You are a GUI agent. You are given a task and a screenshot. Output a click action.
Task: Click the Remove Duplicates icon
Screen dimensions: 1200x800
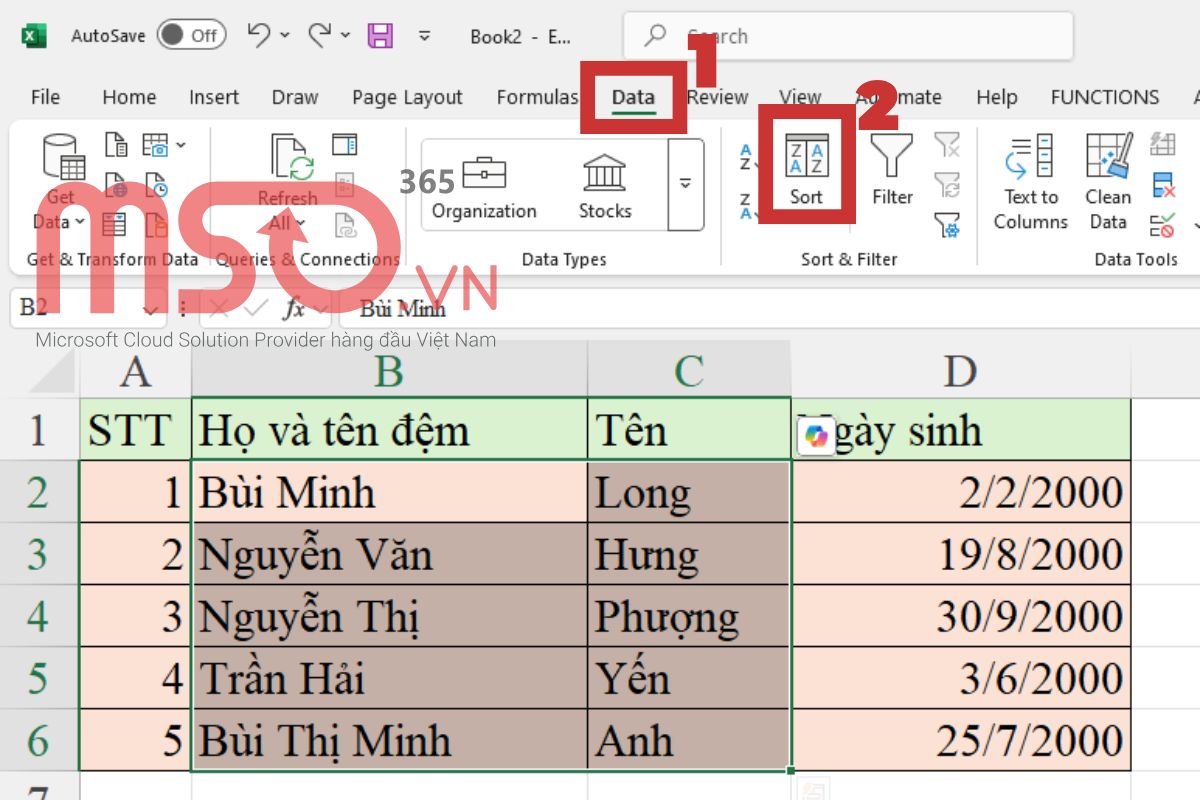(1162, 185)
